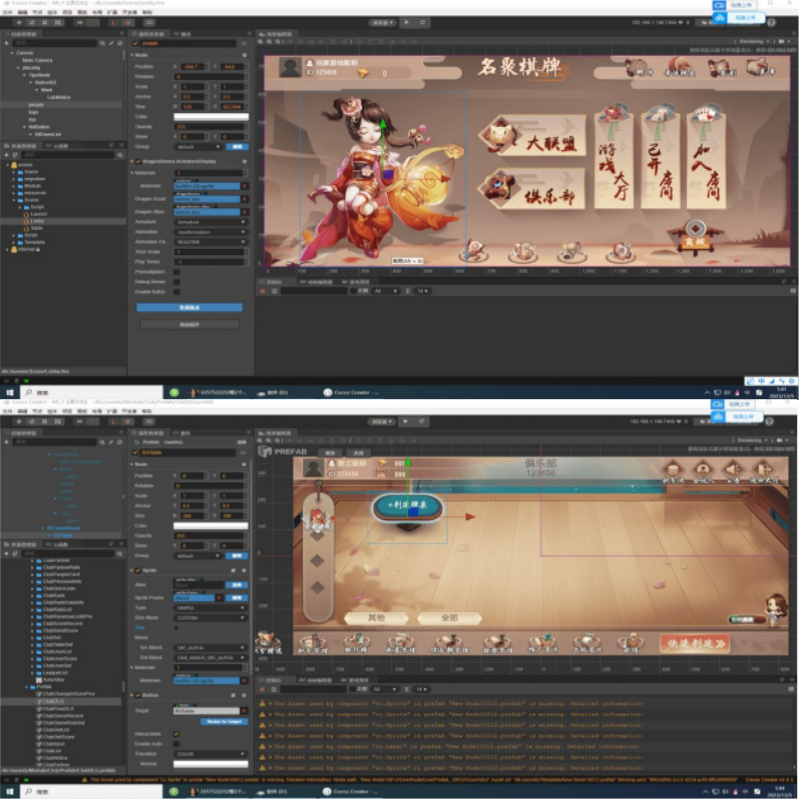Screen dimensions: 800x800
Task: Collapse the Canvas node in Lobby hierarchy
Action: click(12, 53)
